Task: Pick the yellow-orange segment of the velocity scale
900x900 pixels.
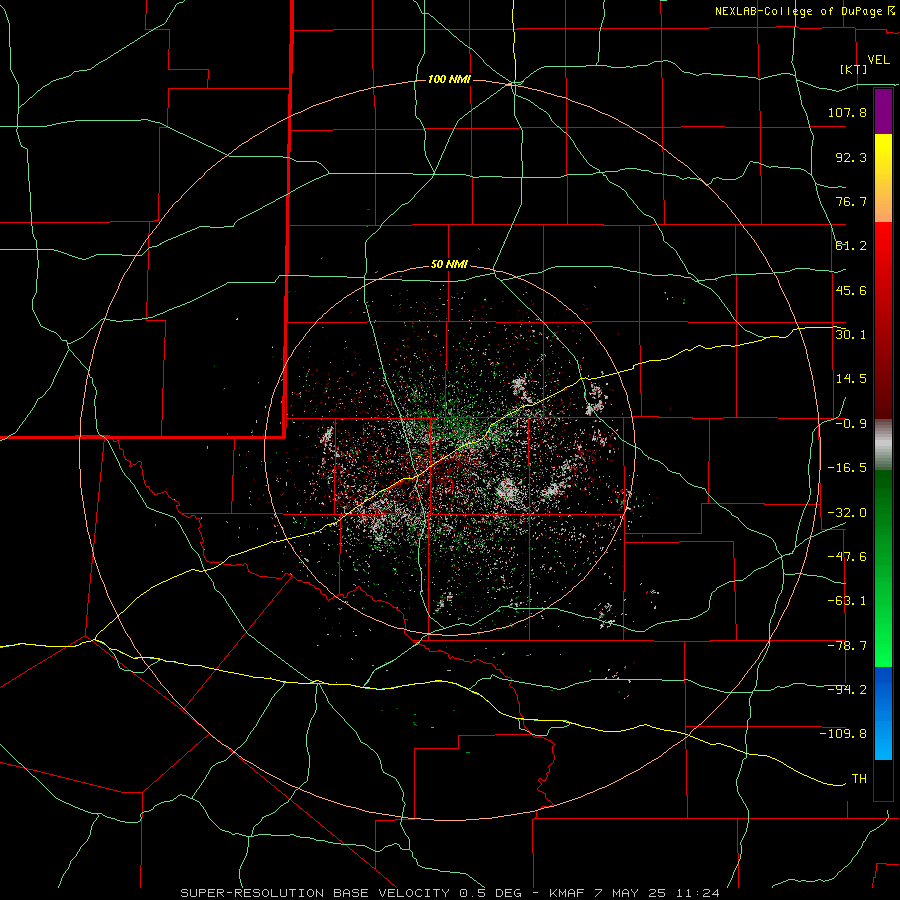Action: click(x=883, y=178)
